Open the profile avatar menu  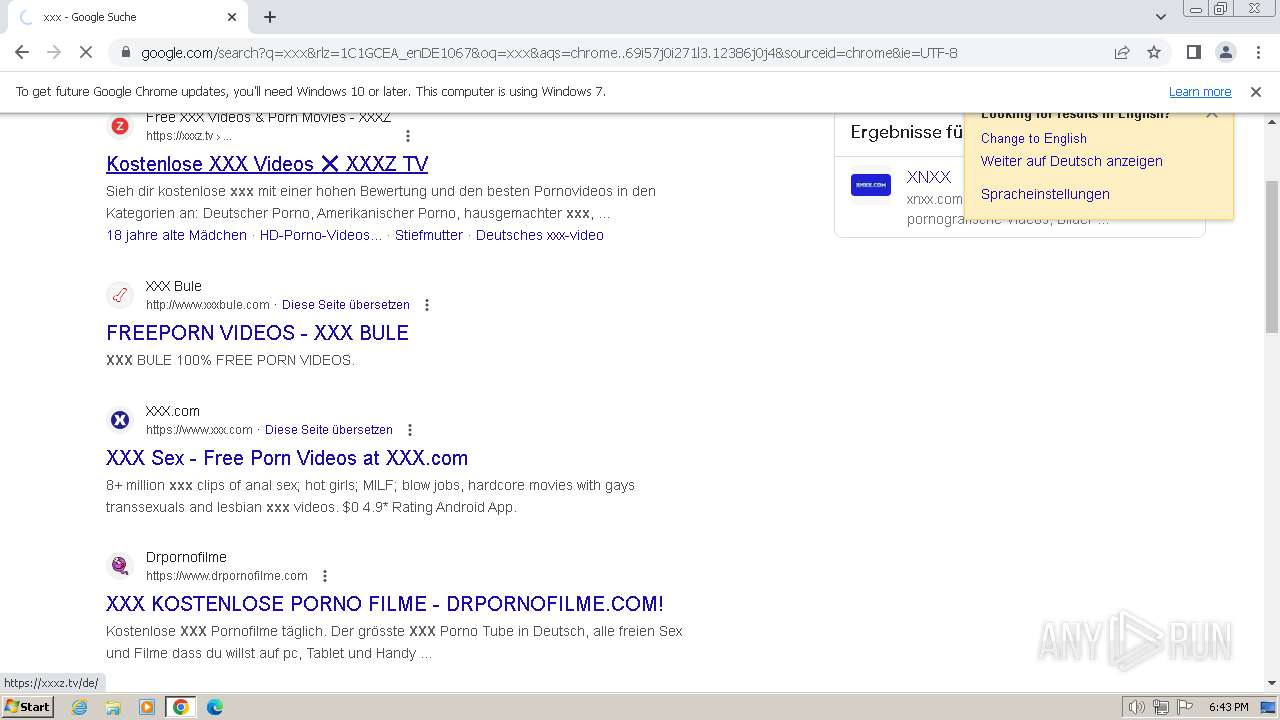click(1226, 52)
